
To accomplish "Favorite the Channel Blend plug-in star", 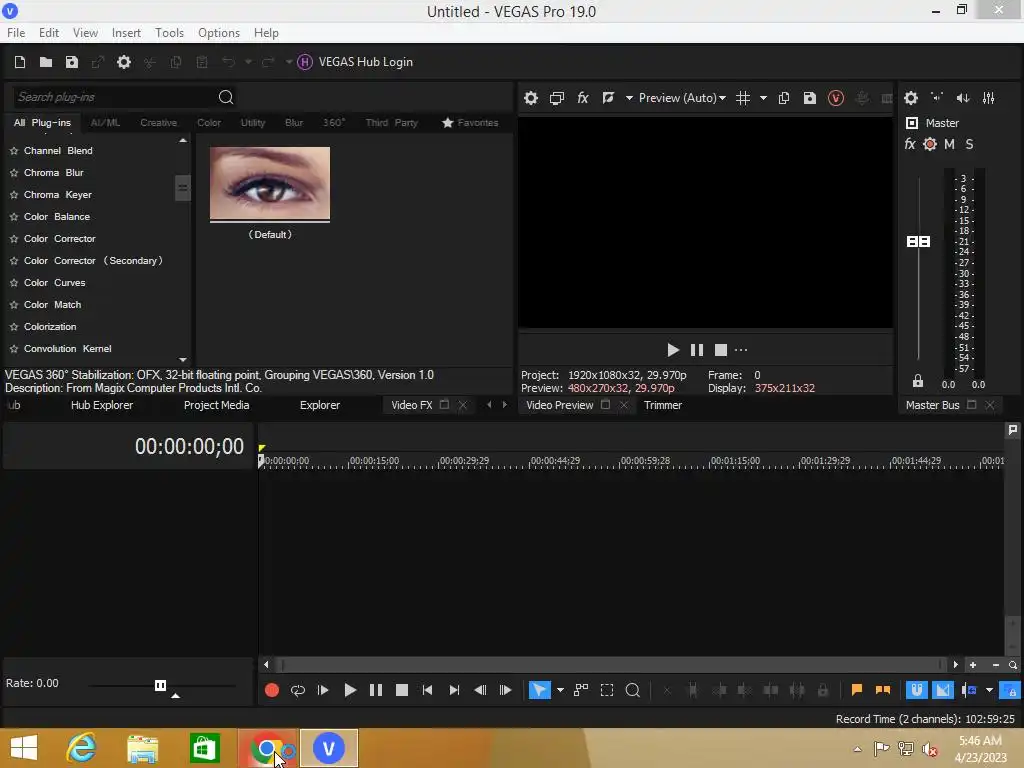I will click(x=14, y=151).
